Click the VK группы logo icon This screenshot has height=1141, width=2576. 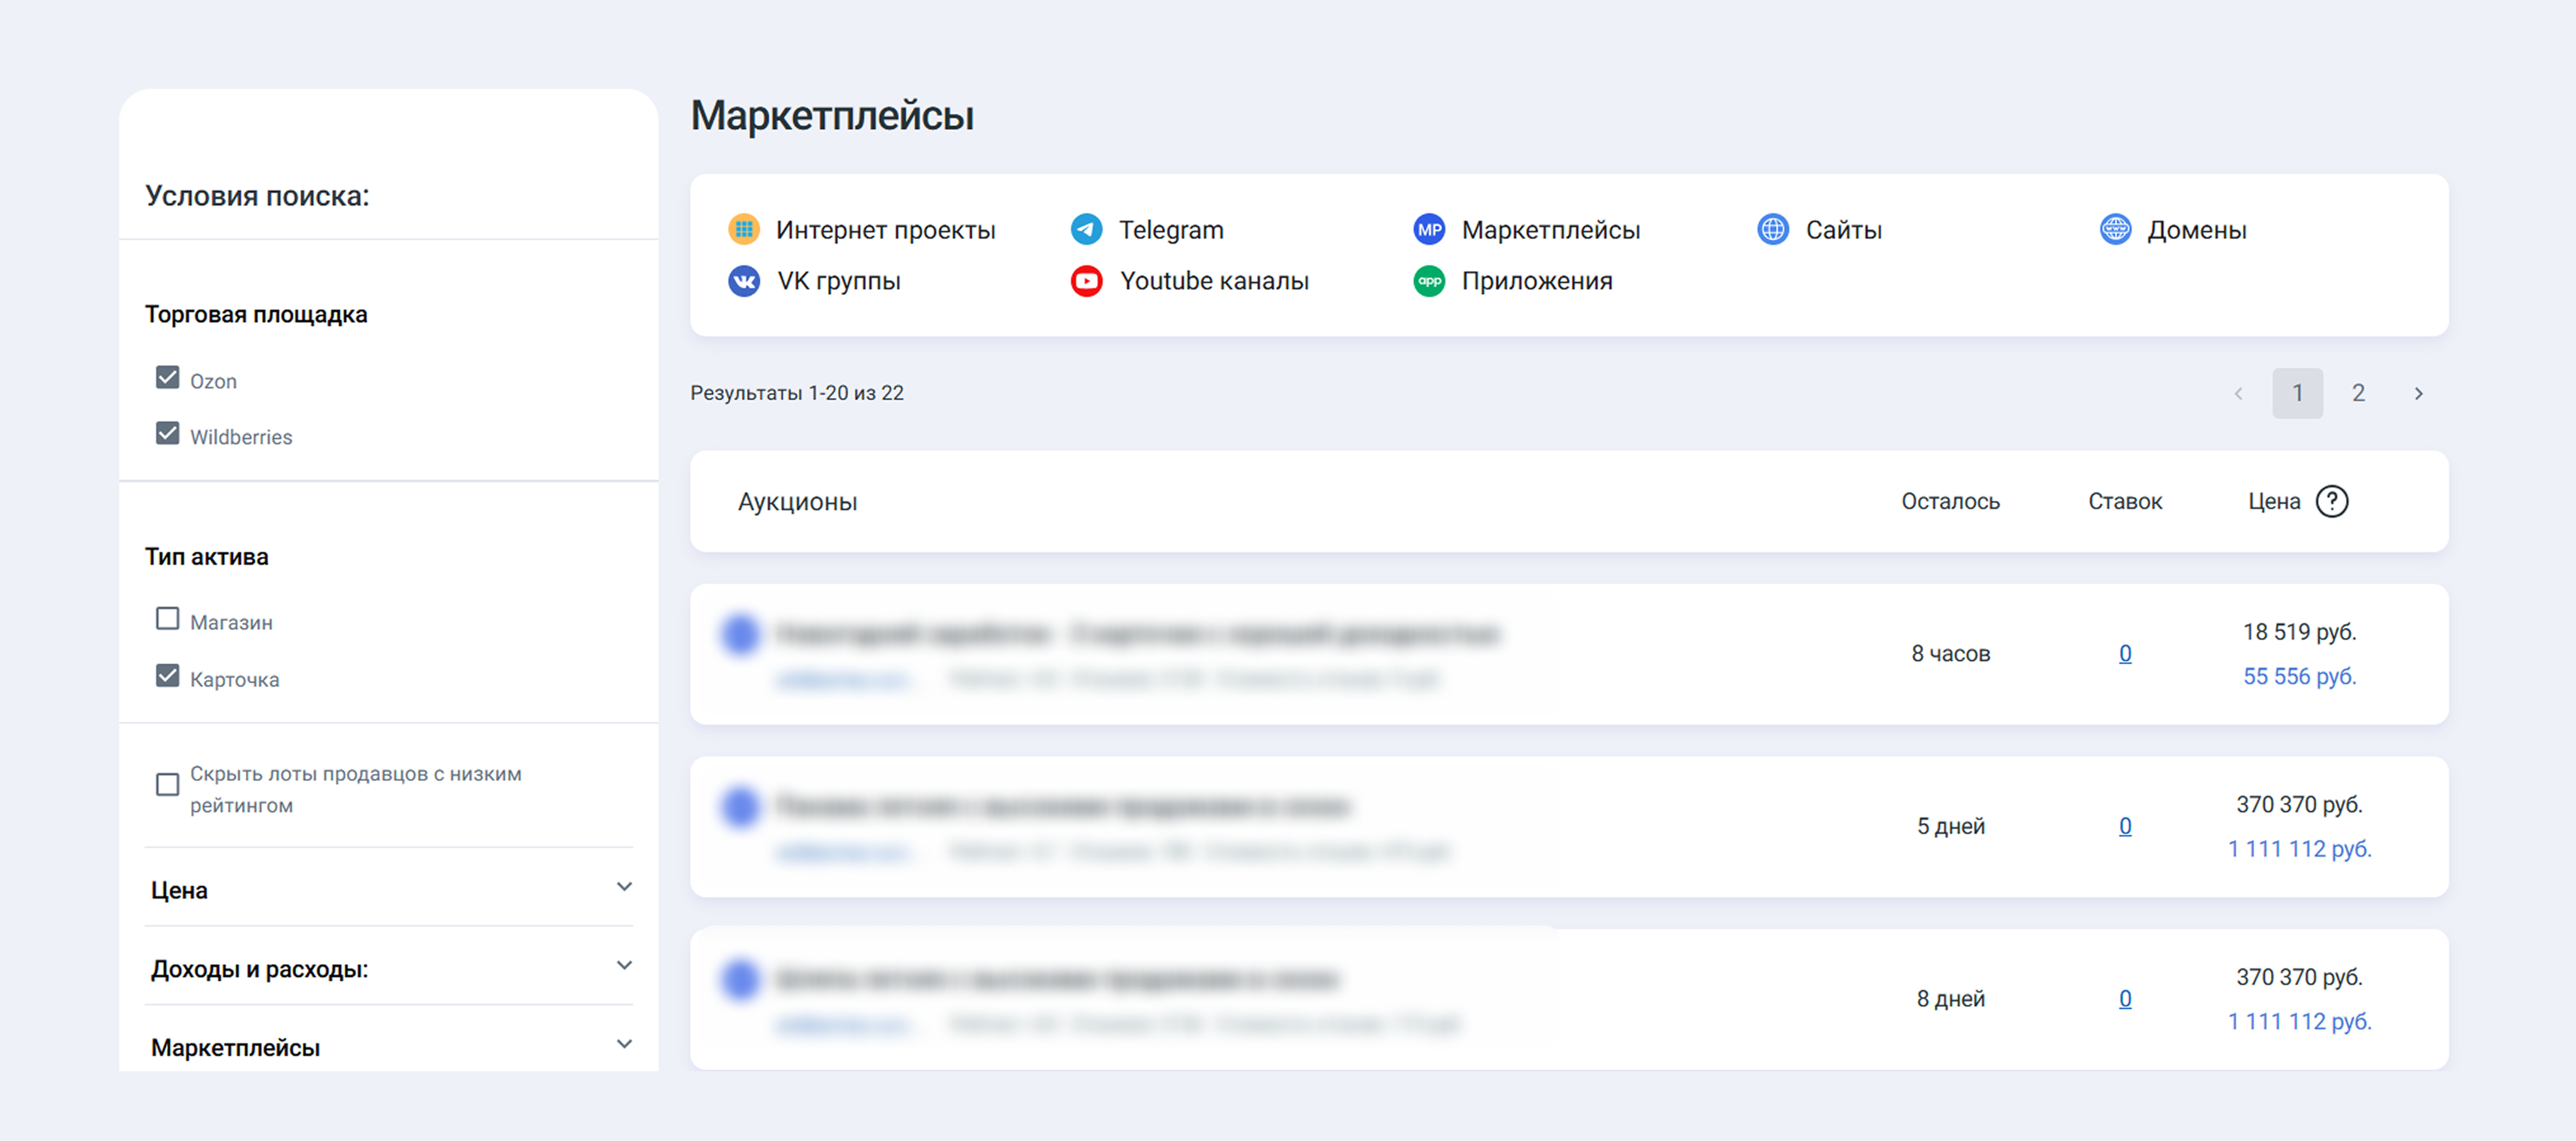[x=743, y=281]
